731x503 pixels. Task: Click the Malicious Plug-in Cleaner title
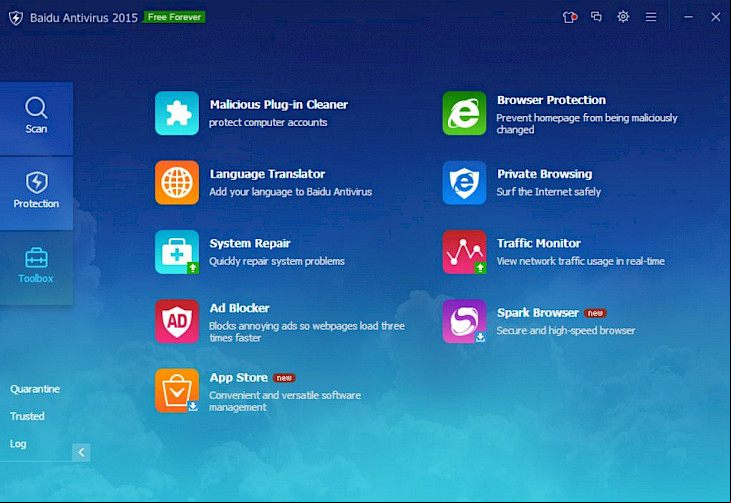click(279, 104)
